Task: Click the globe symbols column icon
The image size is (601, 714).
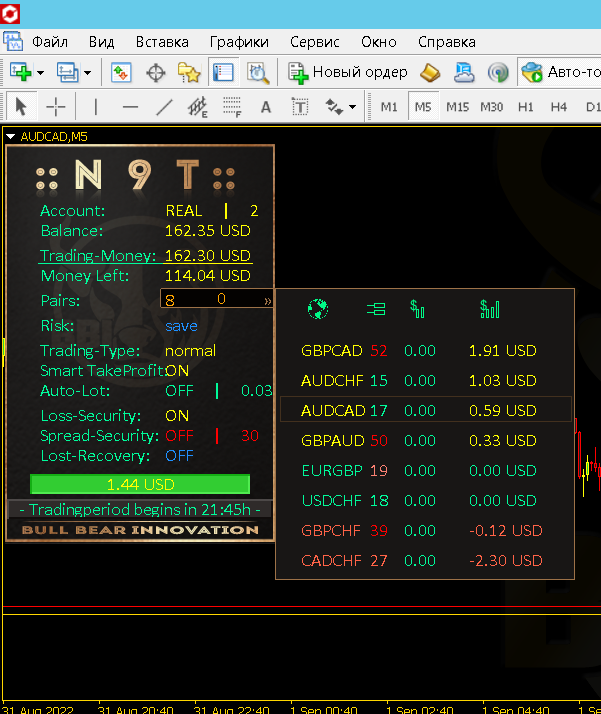Action: point(318,309)
